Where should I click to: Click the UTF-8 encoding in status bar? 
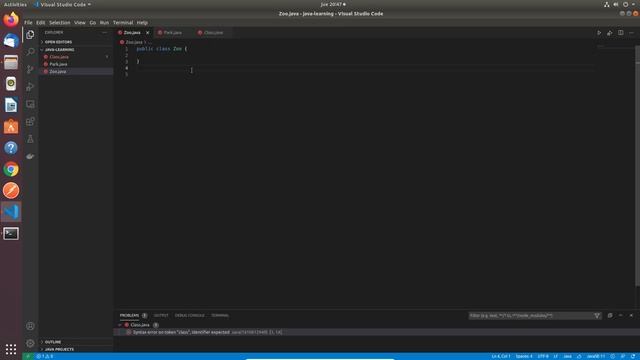coord(543,356)
